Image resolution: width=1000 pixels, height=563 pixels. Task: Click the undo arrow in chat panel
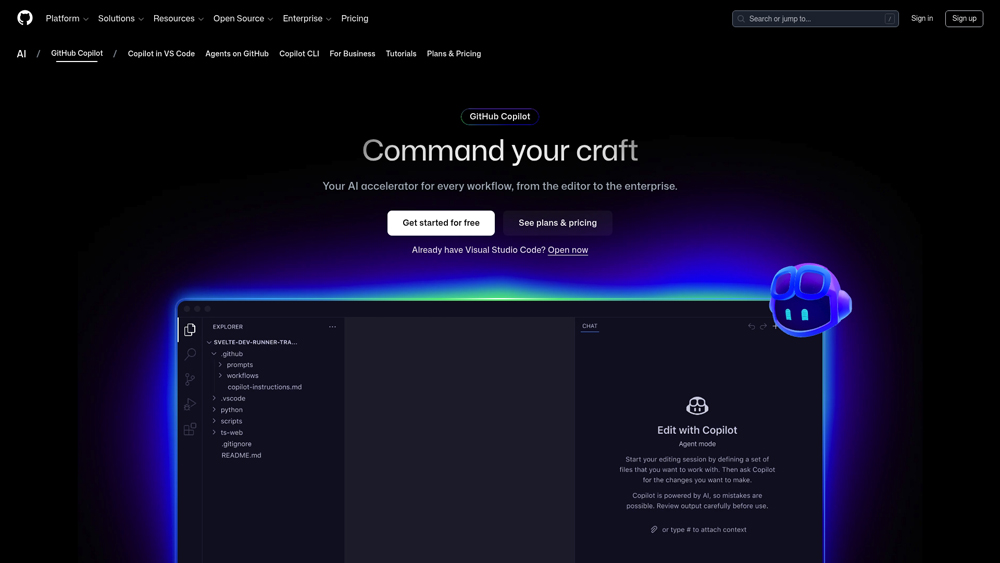click(x=751, y=326)
